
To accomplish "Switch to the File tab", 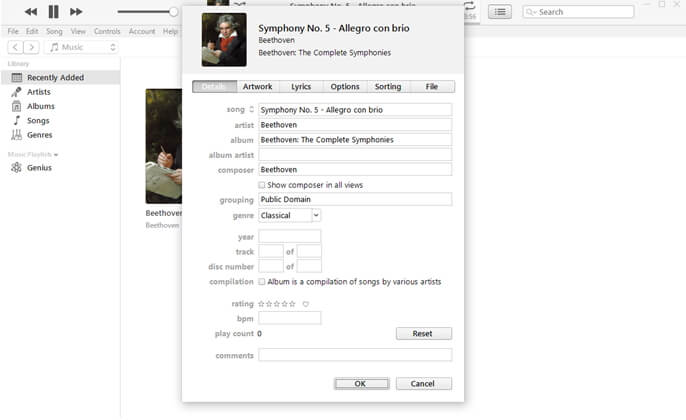I will (432, 87).
